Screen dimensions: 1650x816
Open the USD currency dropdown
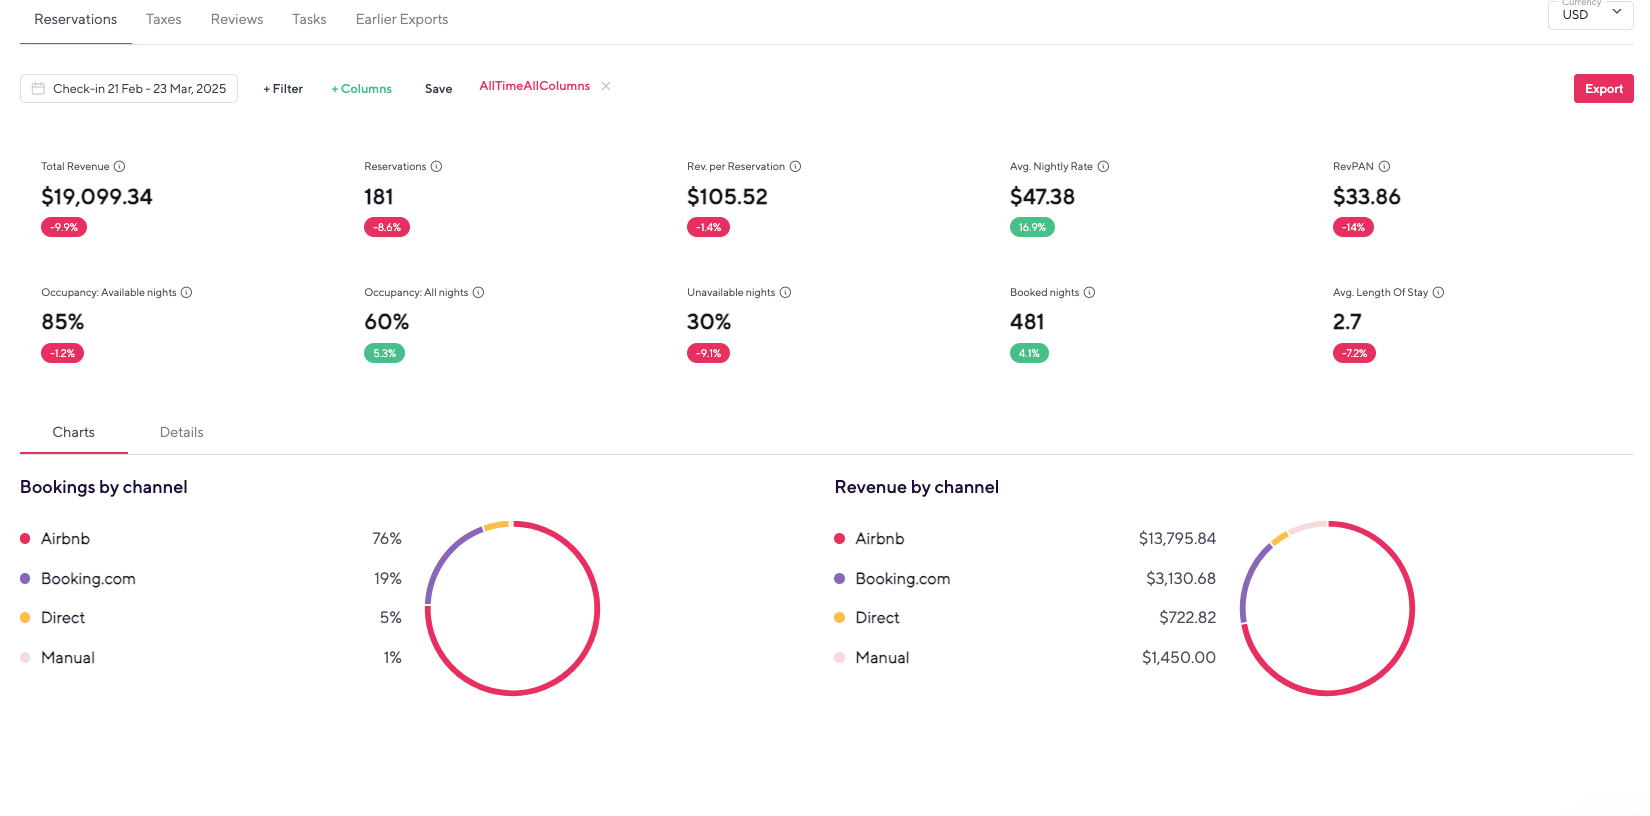[x=1590, y=14]
